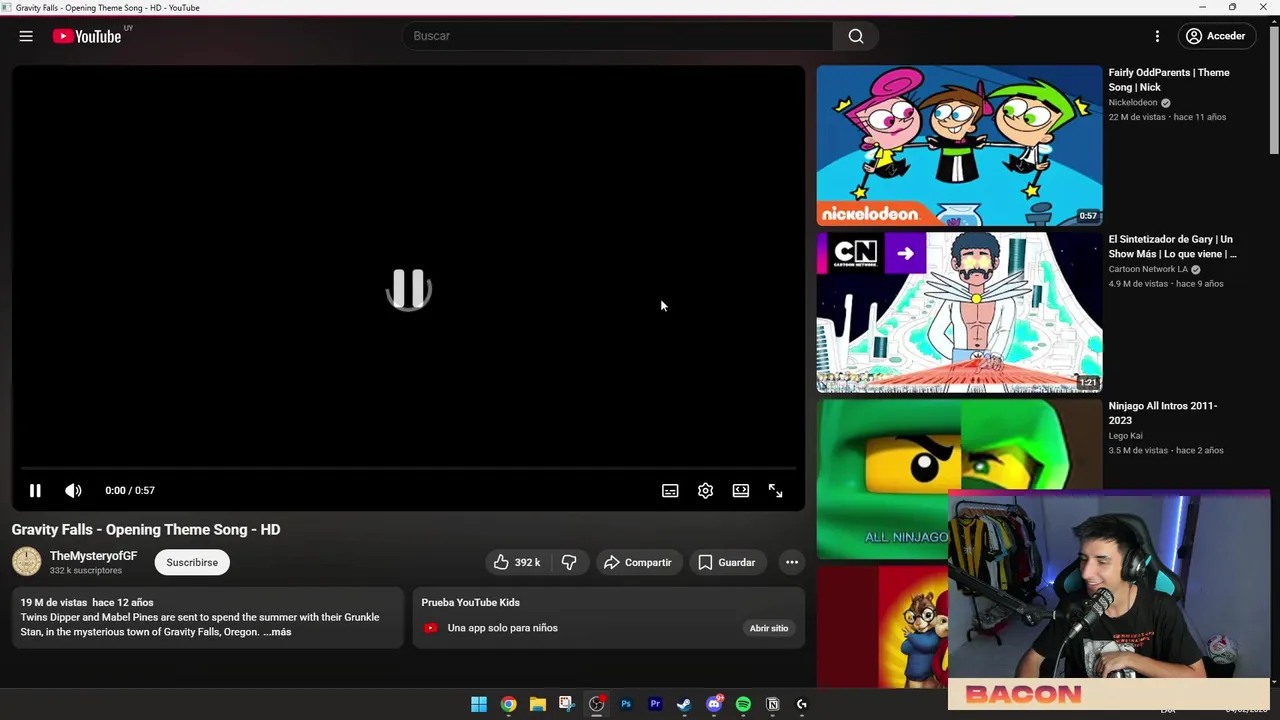Switch to OBS Studio in taskbar

click(x=596, y=704)
